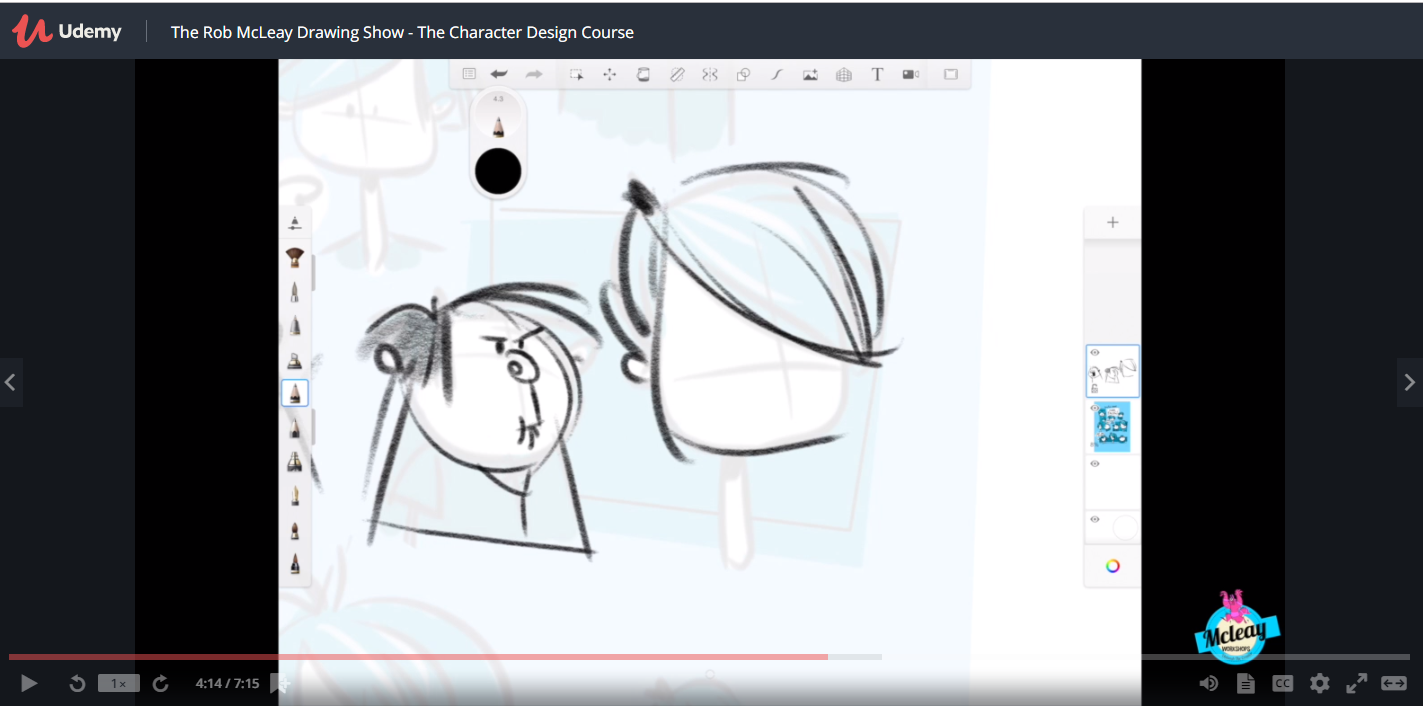Screen dimensions: 1423x708
Task: Go to next lecture arrow
Action: coord(1410,382)
